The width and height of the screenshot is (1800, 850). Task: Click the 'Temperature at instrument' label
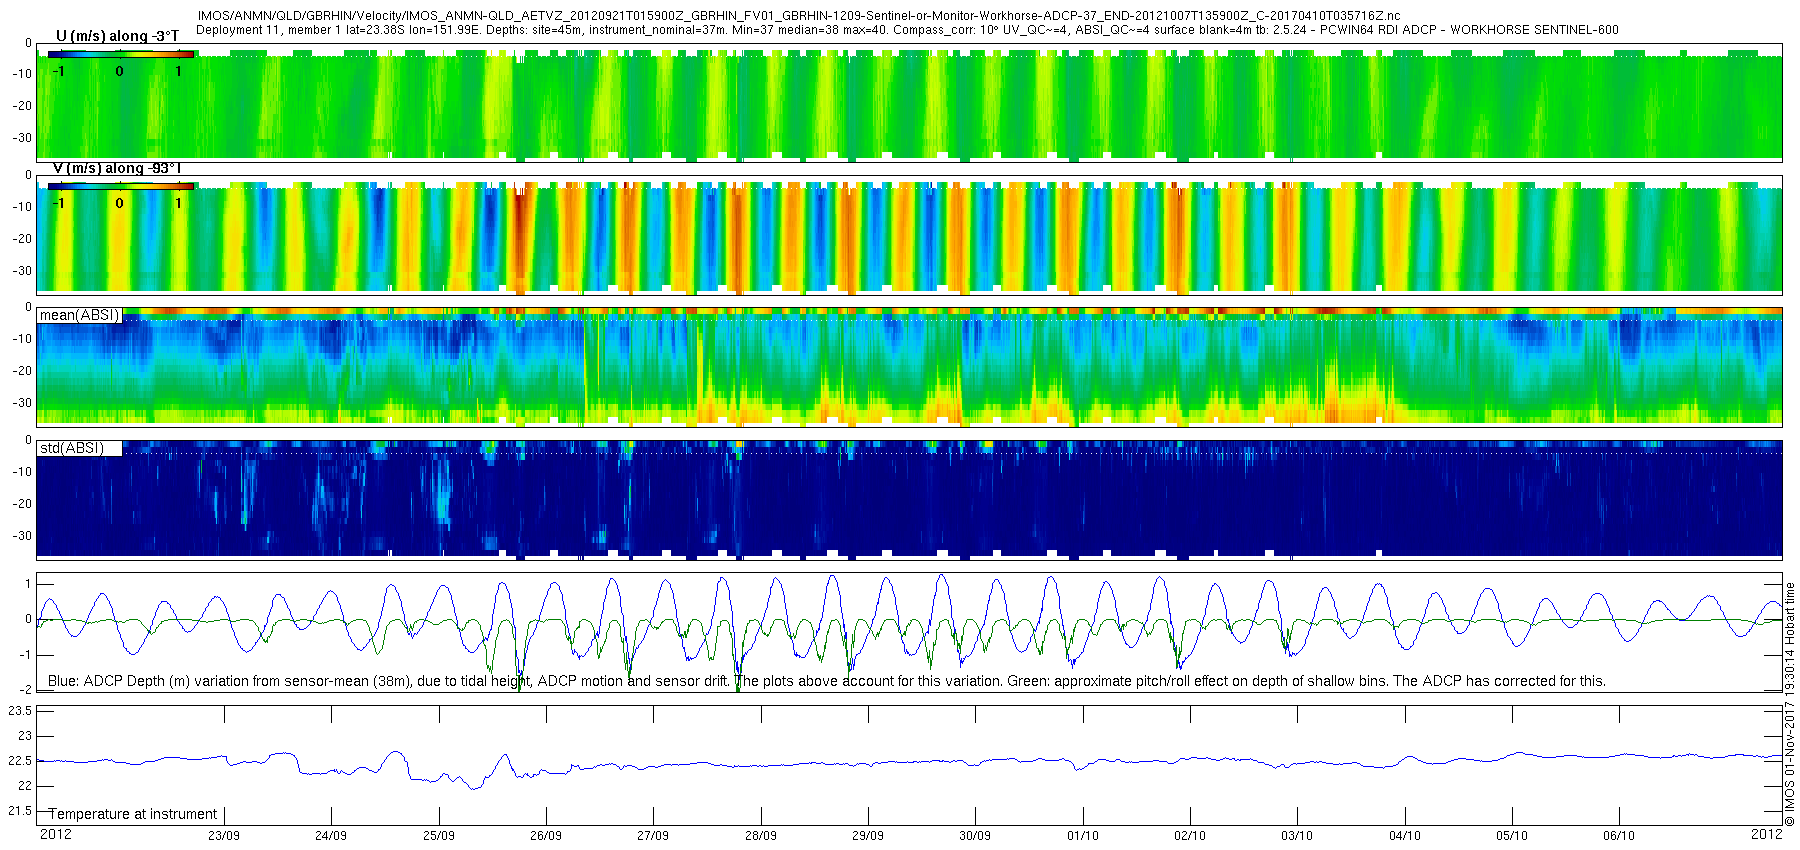click(133, 814)
